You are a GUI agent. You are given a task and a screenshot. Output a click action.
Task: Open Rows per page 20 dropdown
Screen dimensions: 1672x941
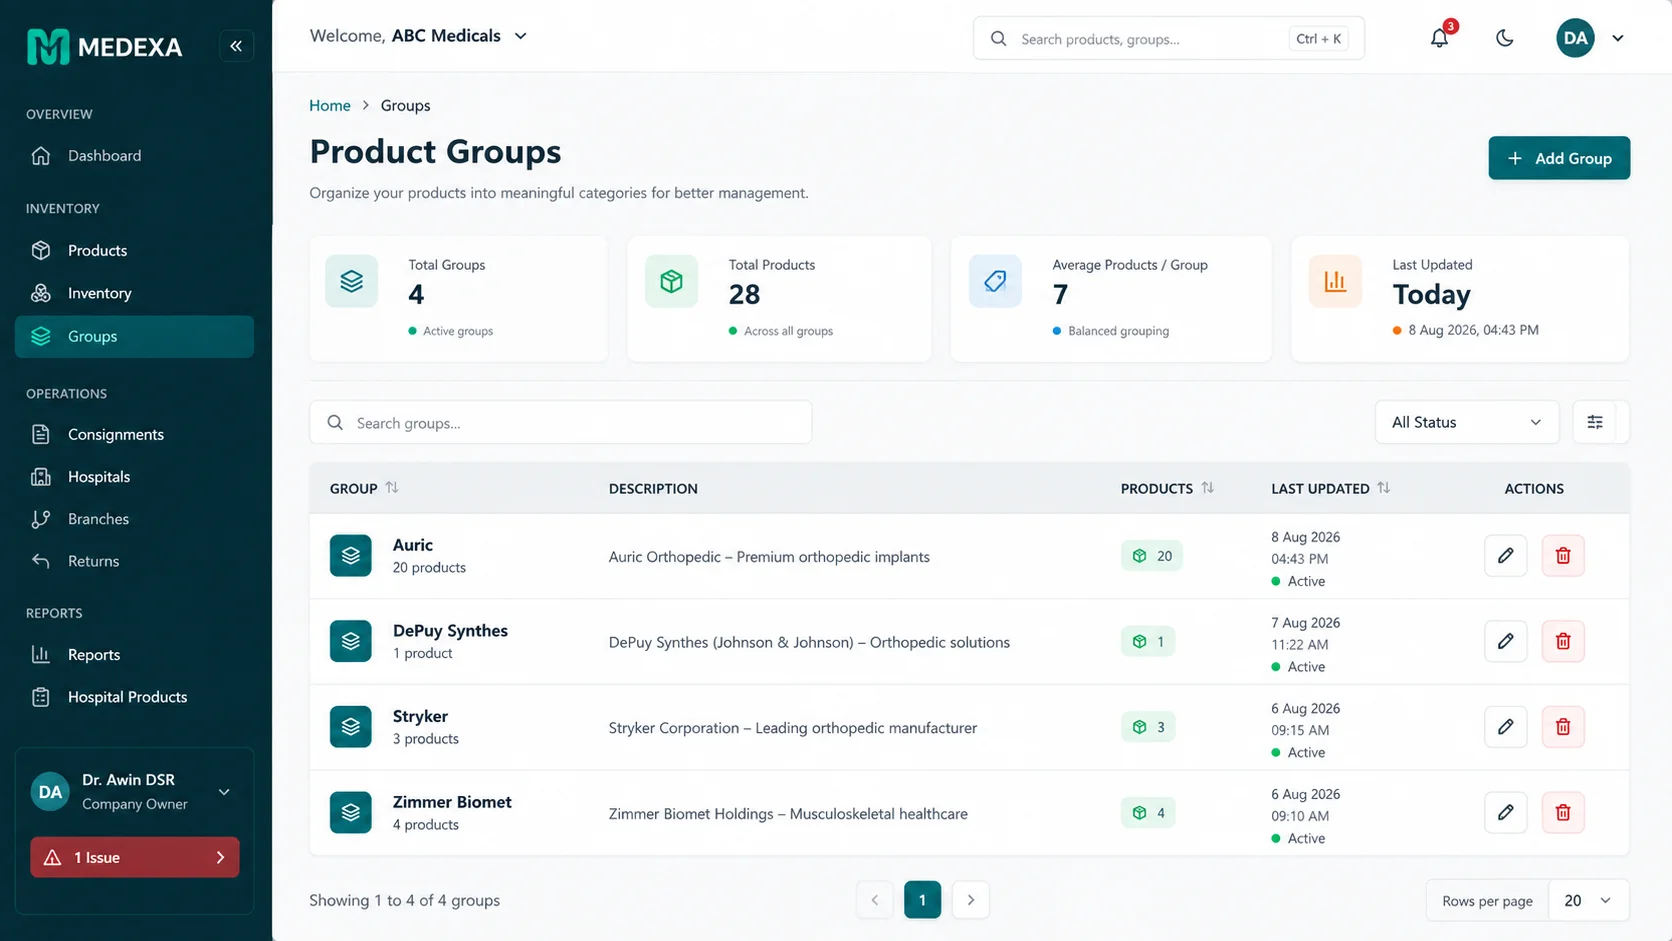[1588, 900]
